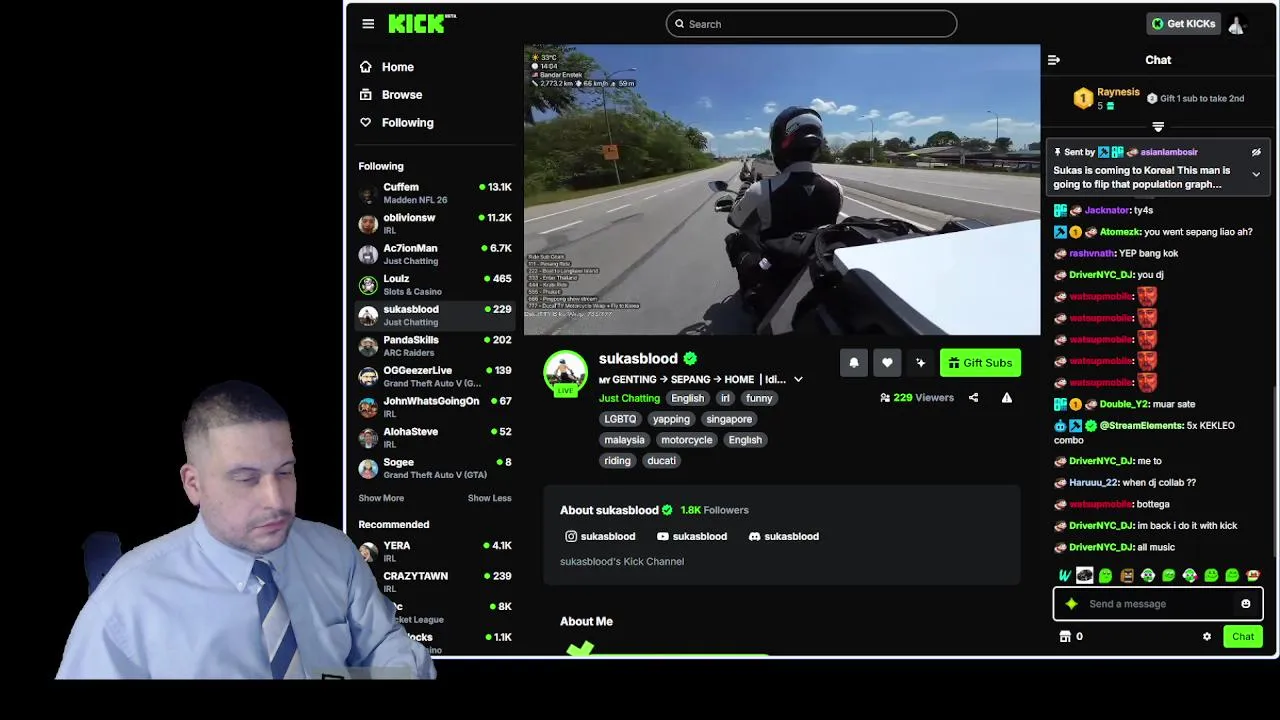Open Following in sidebar
The height and width of the screenshot is (720, 1280).
pyautogui.click(x=435, y=123)
